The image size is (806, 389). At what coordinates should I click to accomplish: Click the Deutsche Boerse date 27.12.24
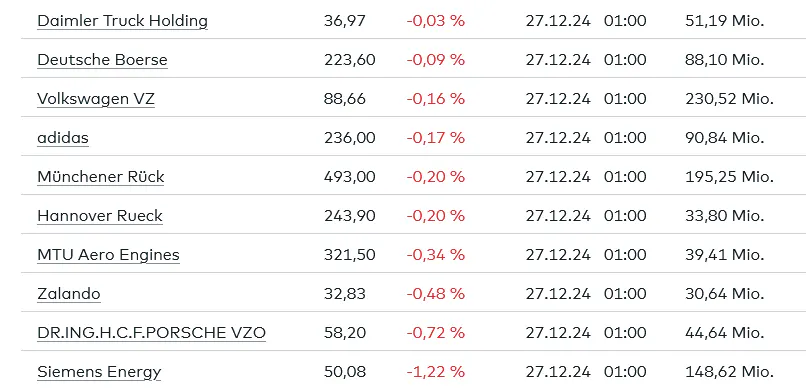coord(558,60)
